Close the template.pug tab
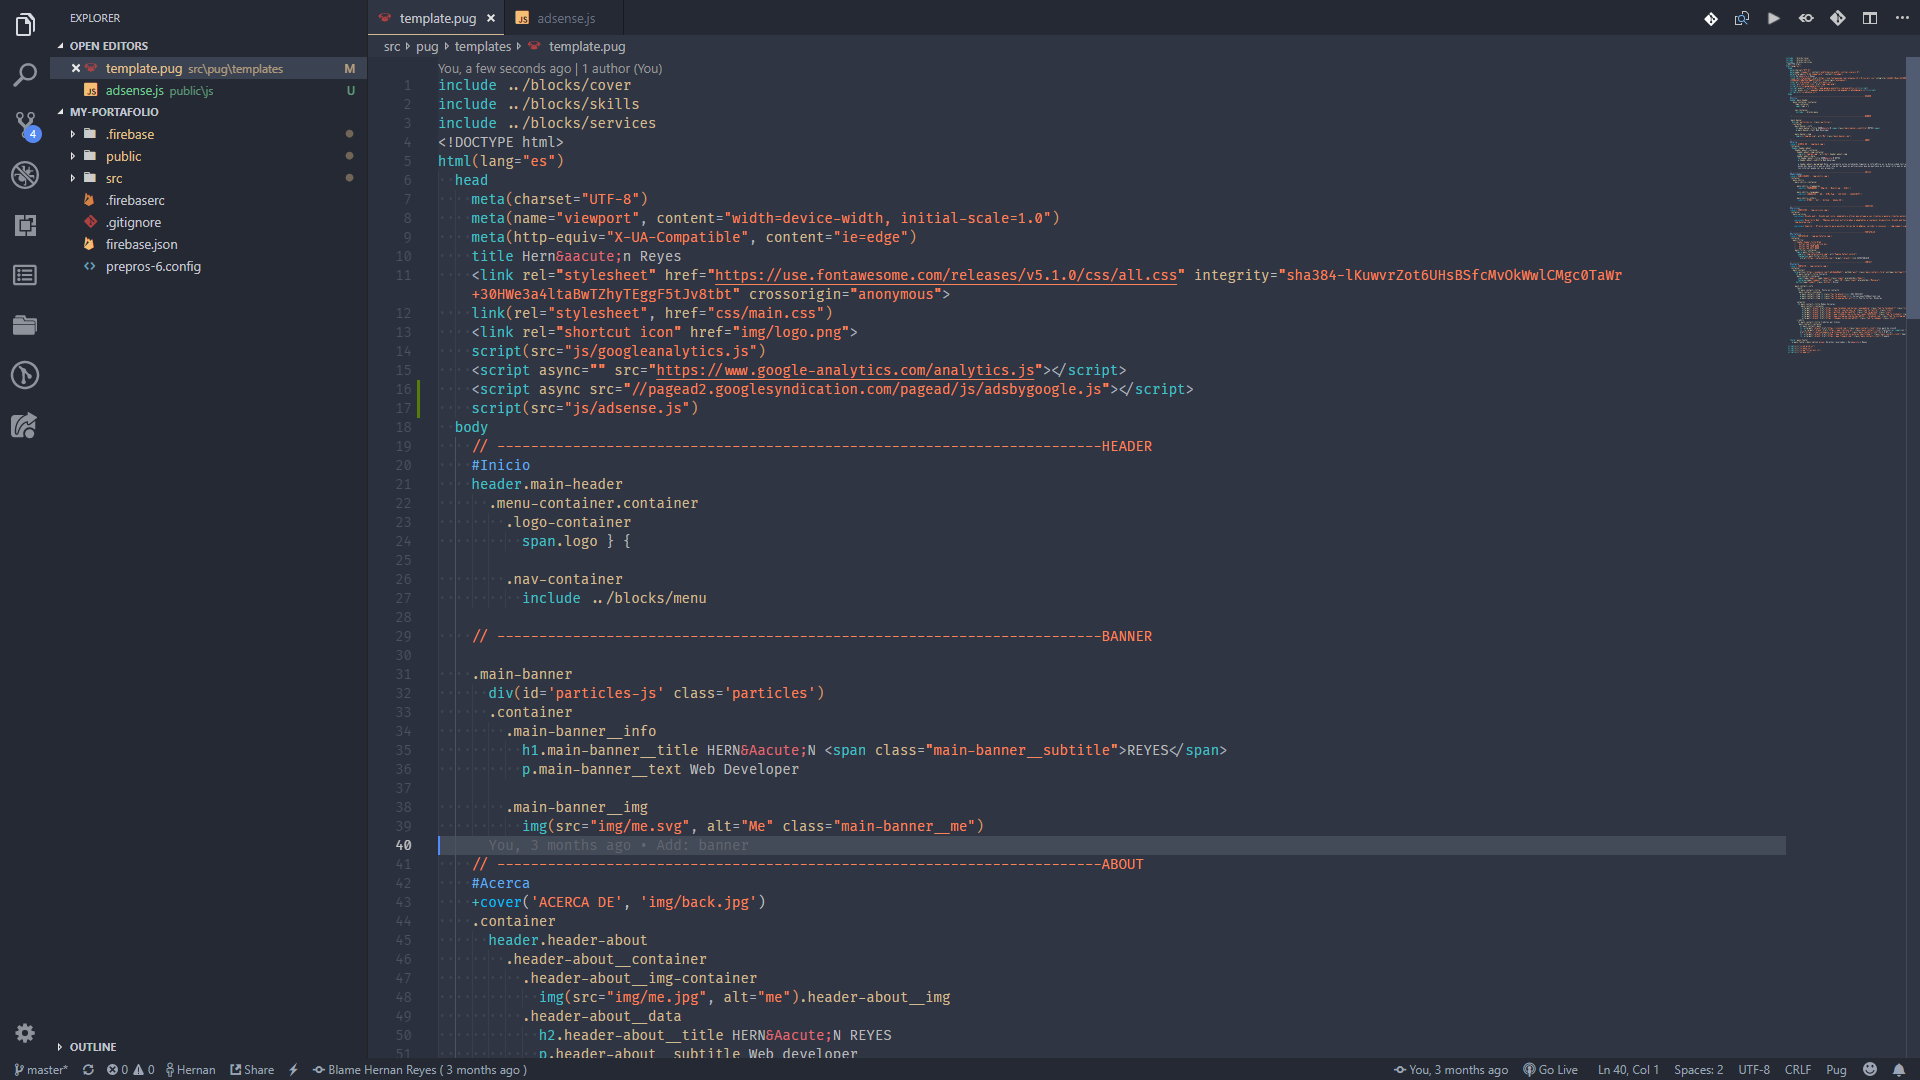 point(491,18)
